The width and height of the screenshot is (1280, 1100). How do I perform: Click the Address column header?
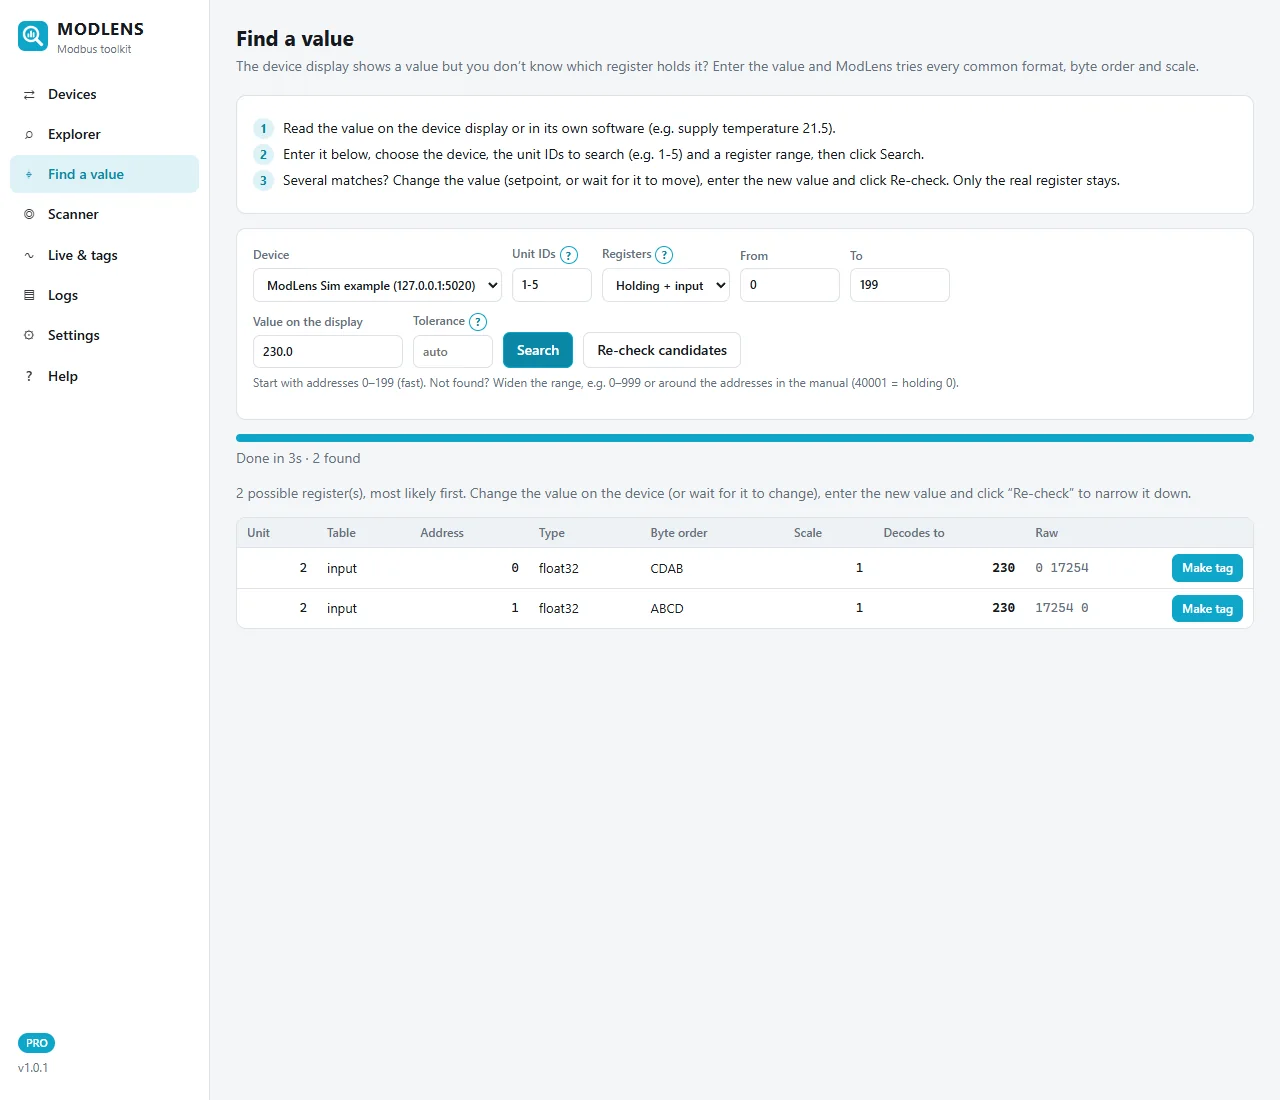442,533
